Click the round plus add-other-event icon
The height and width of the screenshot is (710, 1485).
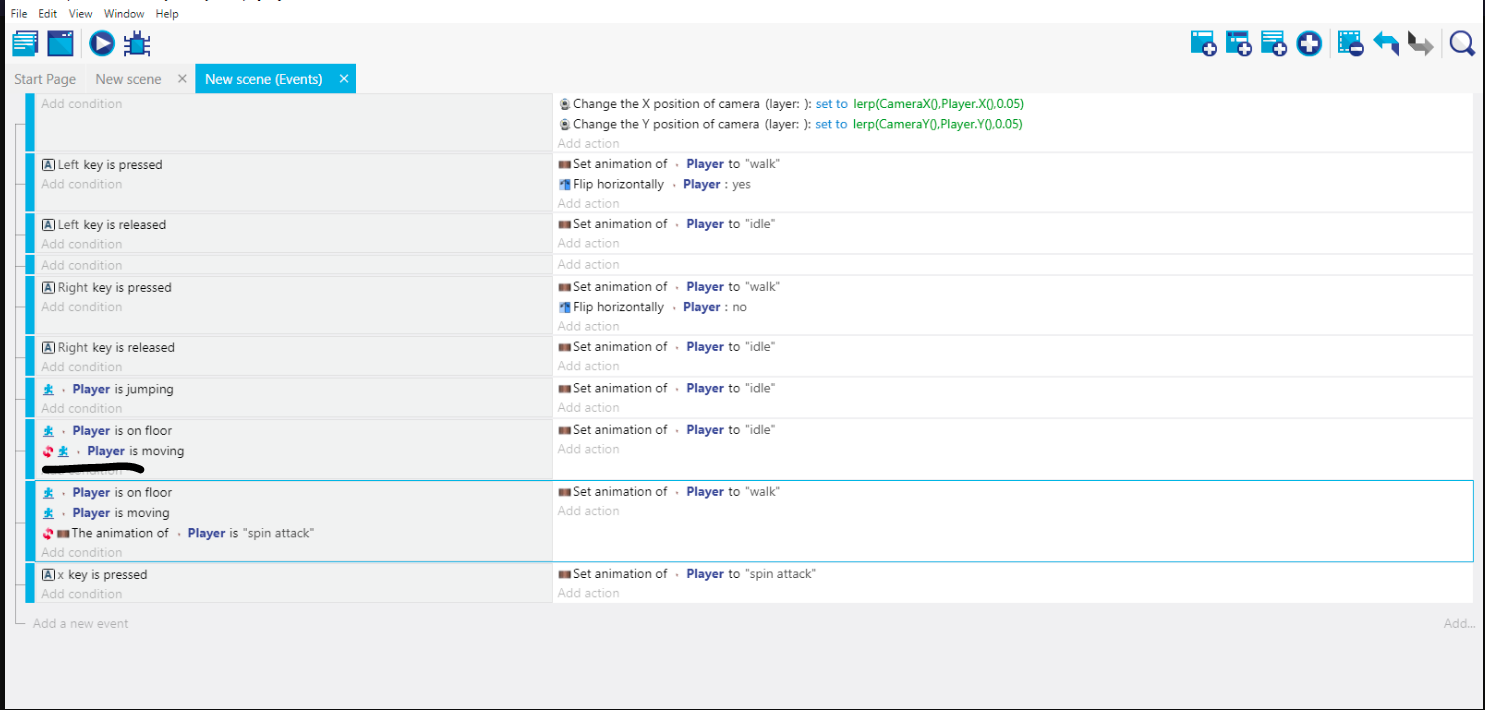pos(1309,44)
